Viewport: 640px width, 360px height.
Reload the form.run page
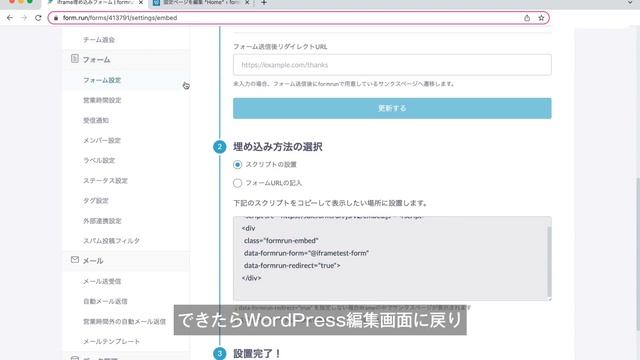pyautogui.click(x=38, y=18)
